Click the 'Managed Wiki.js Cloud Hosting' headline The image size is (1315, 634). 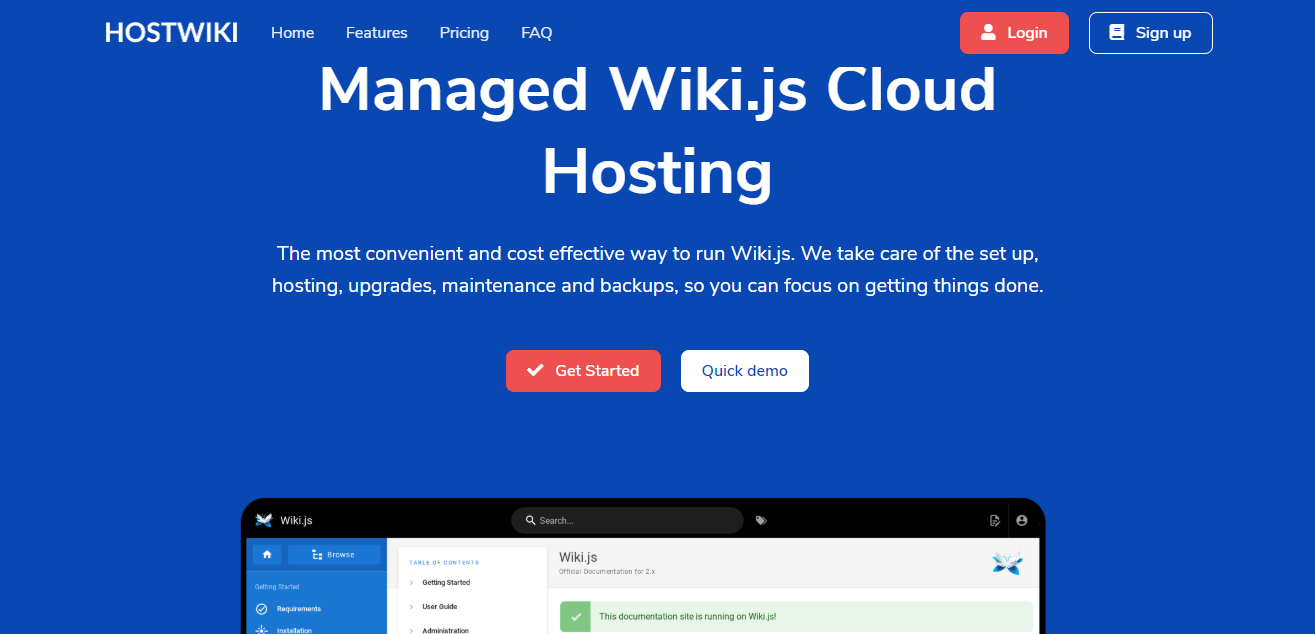tap(657, 131)
